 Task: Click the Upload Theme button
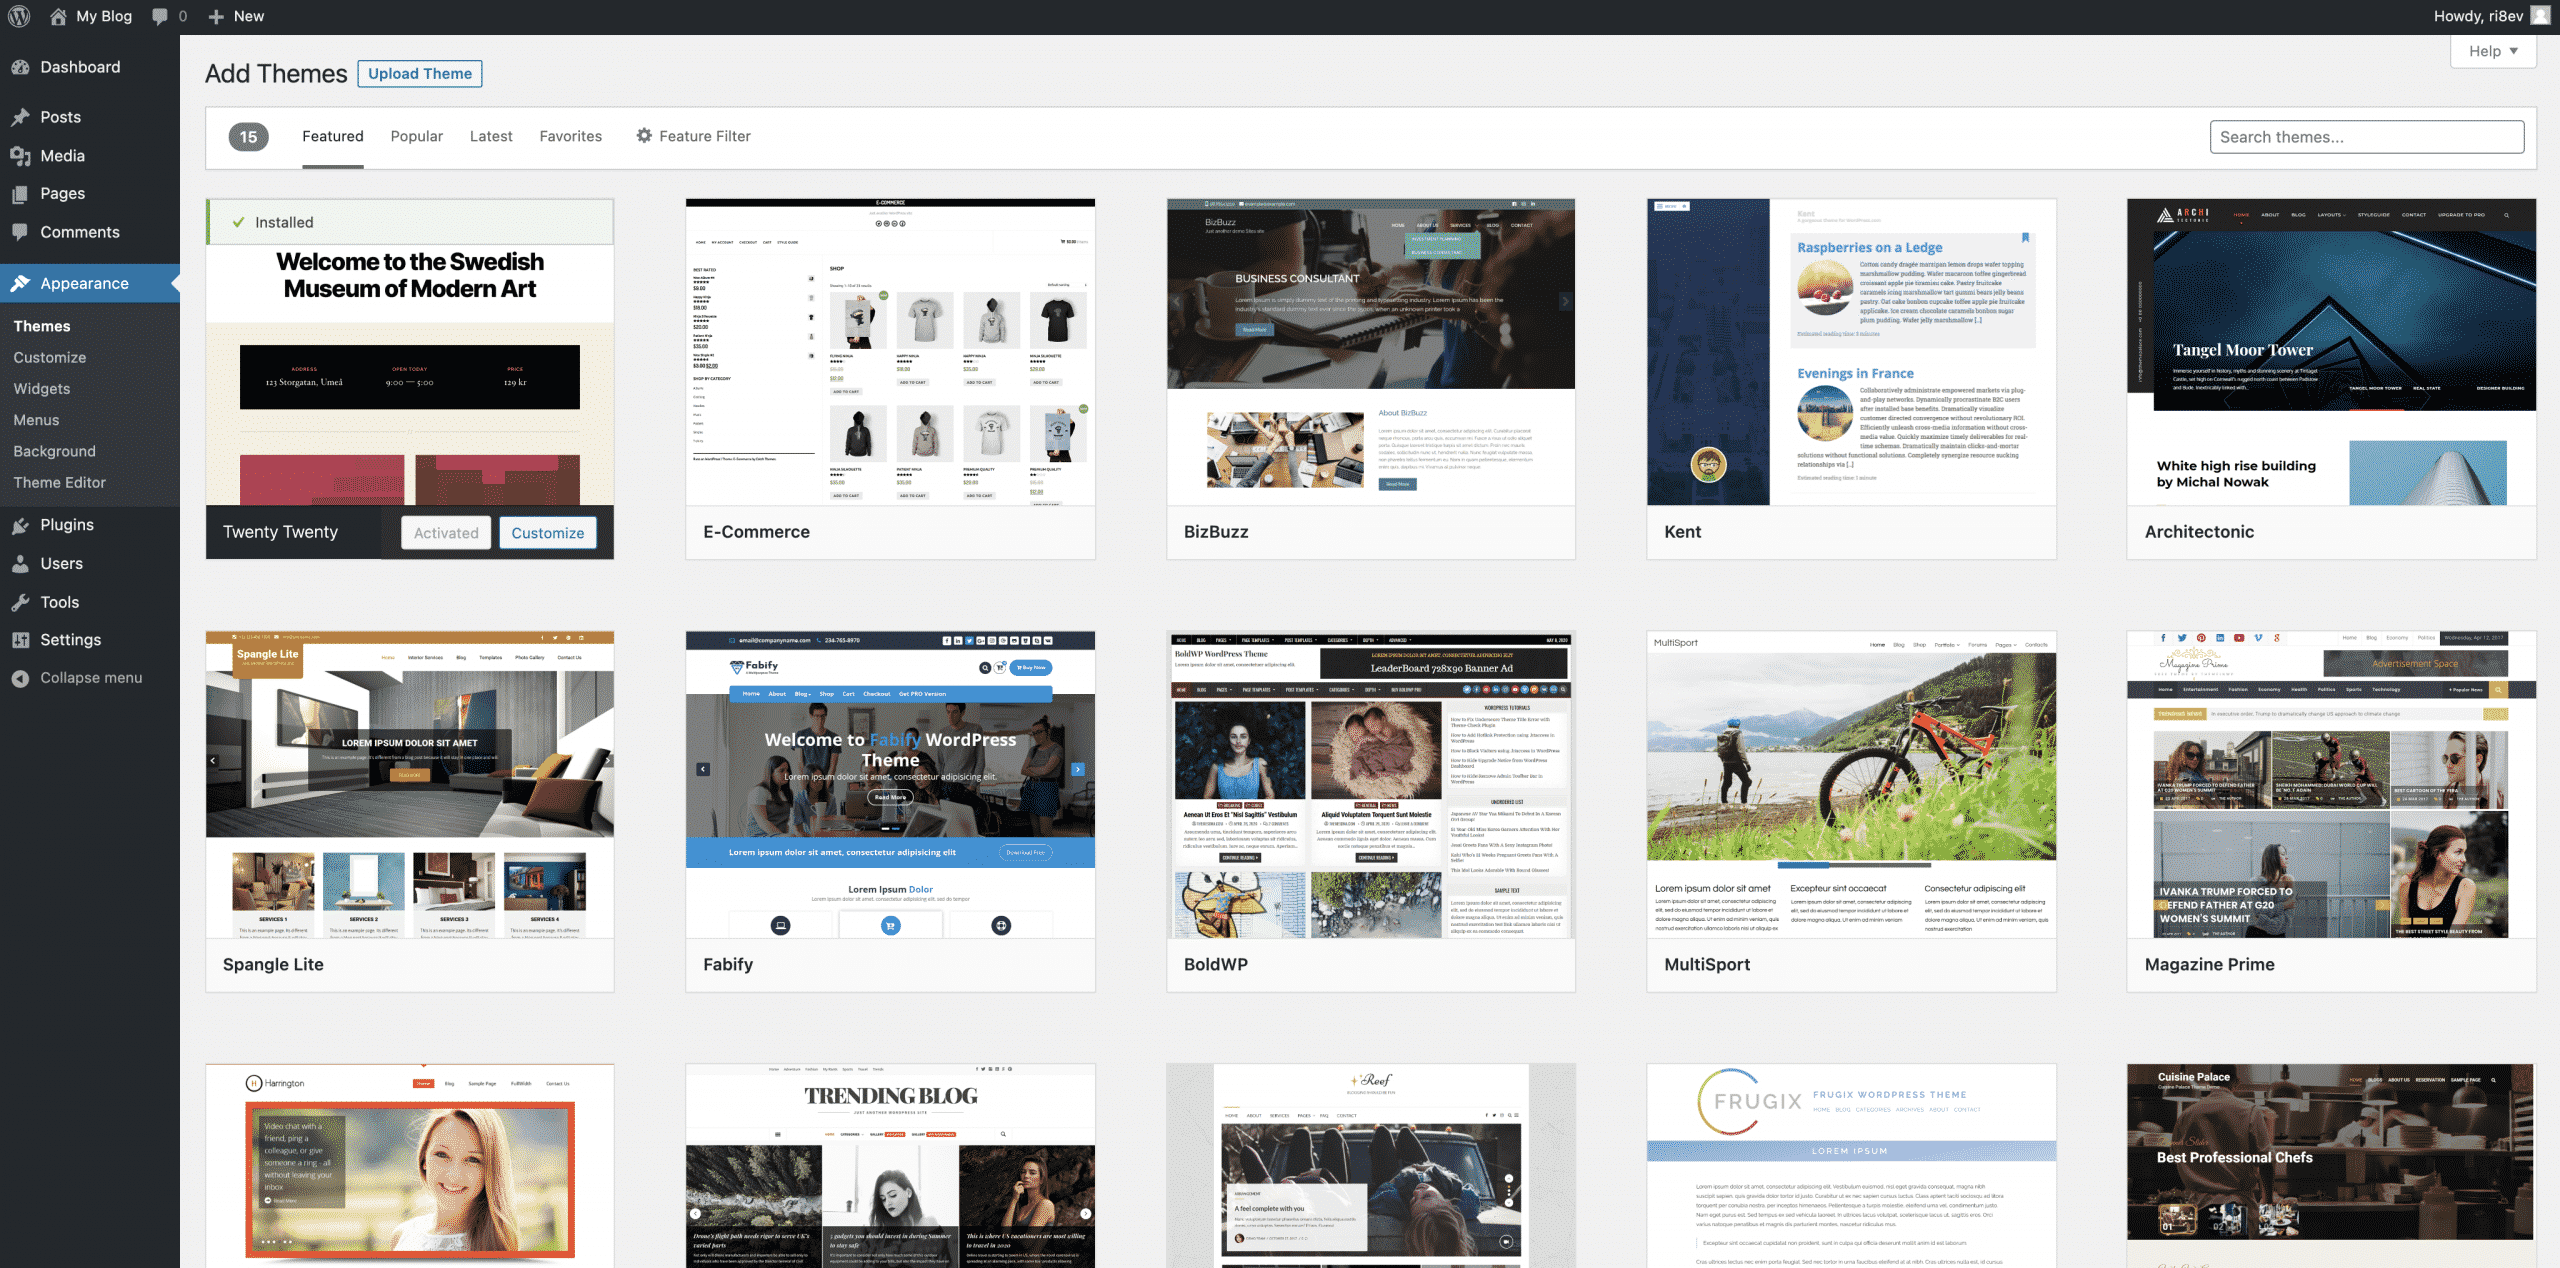[x=420, y=74]
